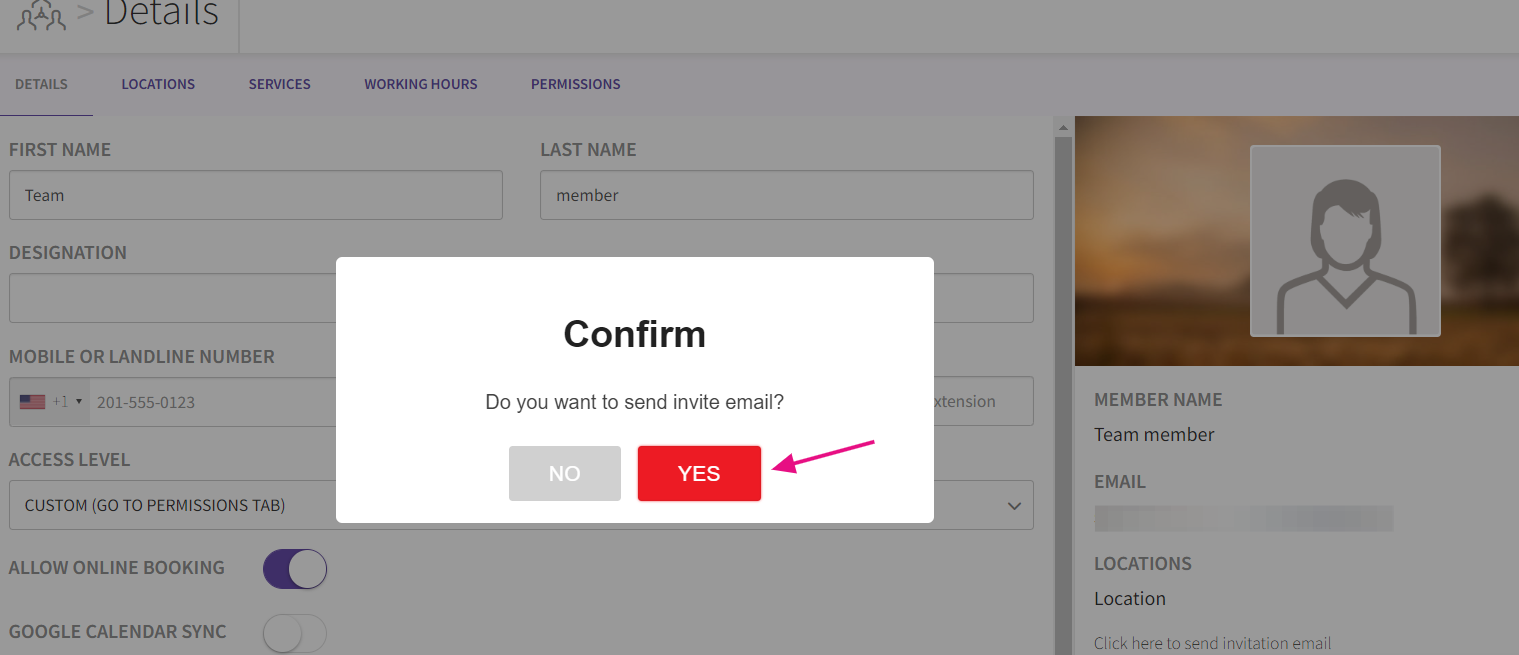Screen dimensions: 1519x655
Task: Decline invite email with NO button
Action: pyautogui.click(x=564, y=473)
